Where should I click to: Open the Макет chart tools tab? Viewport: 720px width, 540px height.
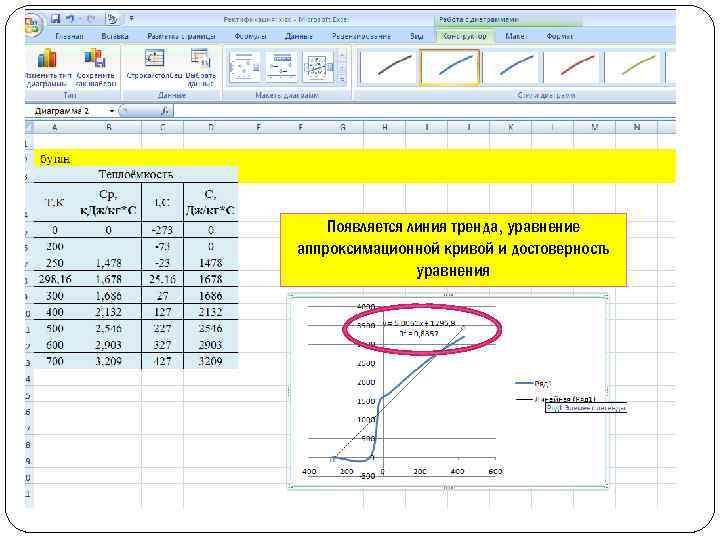coord(516,36)
